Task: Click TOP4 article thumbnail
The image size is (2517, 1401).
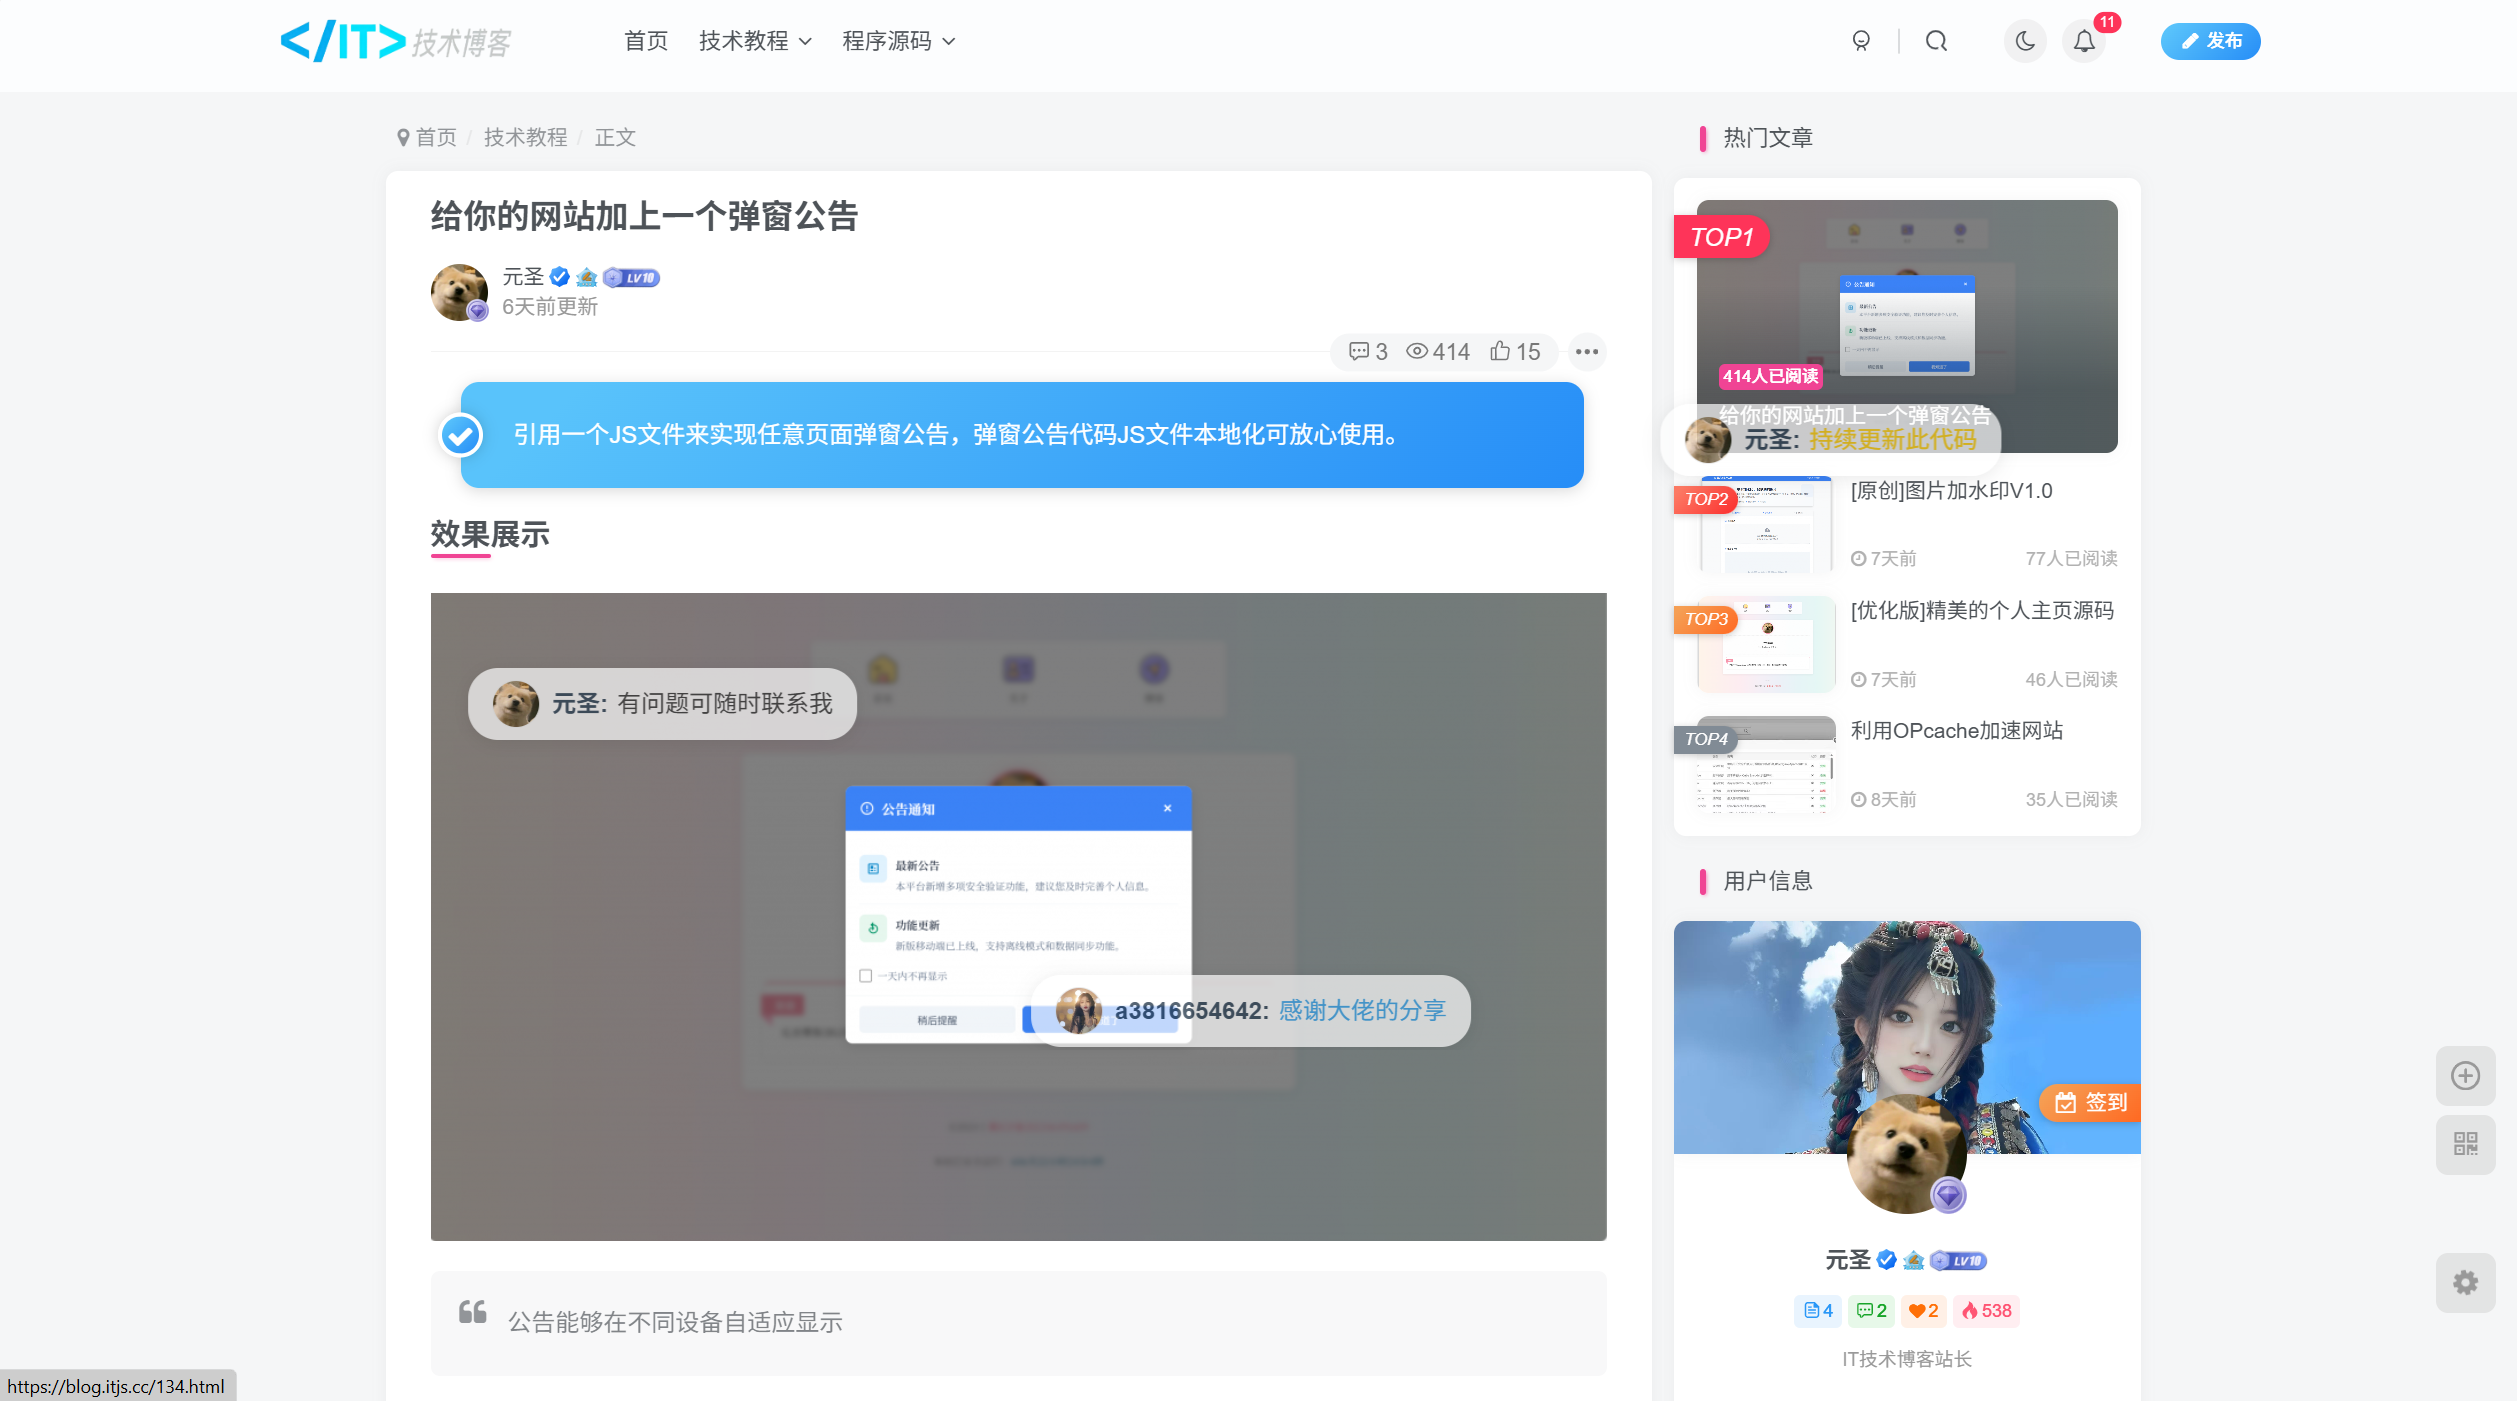Action: pyautogui.click(x=1766, y=764)
